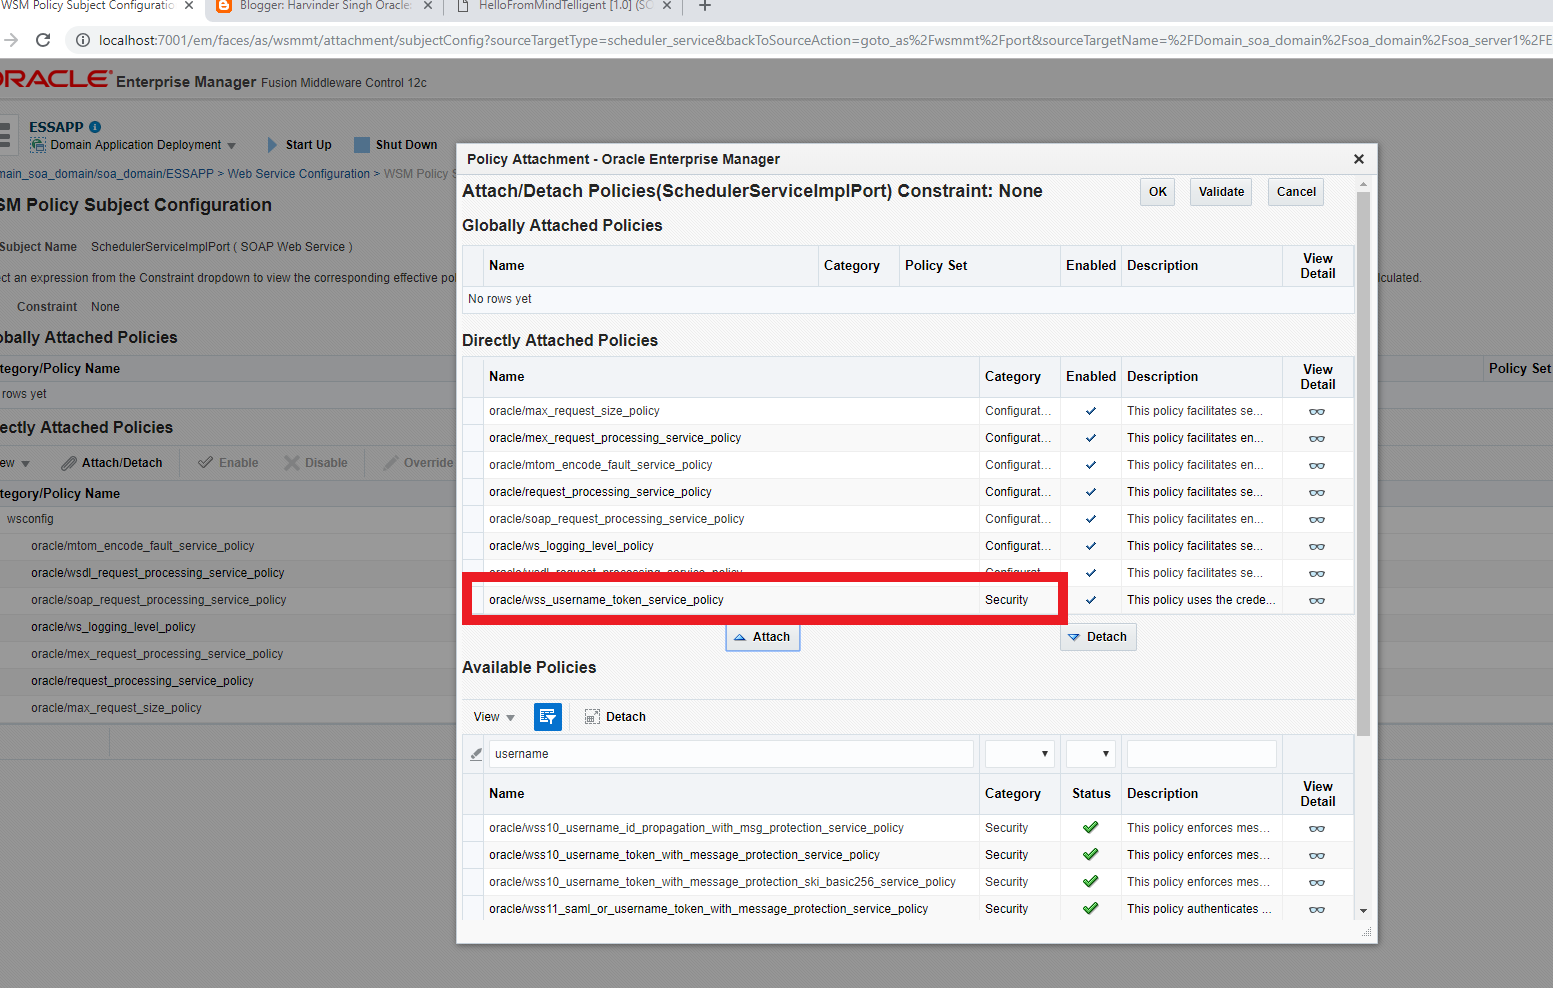The image size is (1553, 988).
Task: Click the ESSAPP information icon
Action: (95, 127)
